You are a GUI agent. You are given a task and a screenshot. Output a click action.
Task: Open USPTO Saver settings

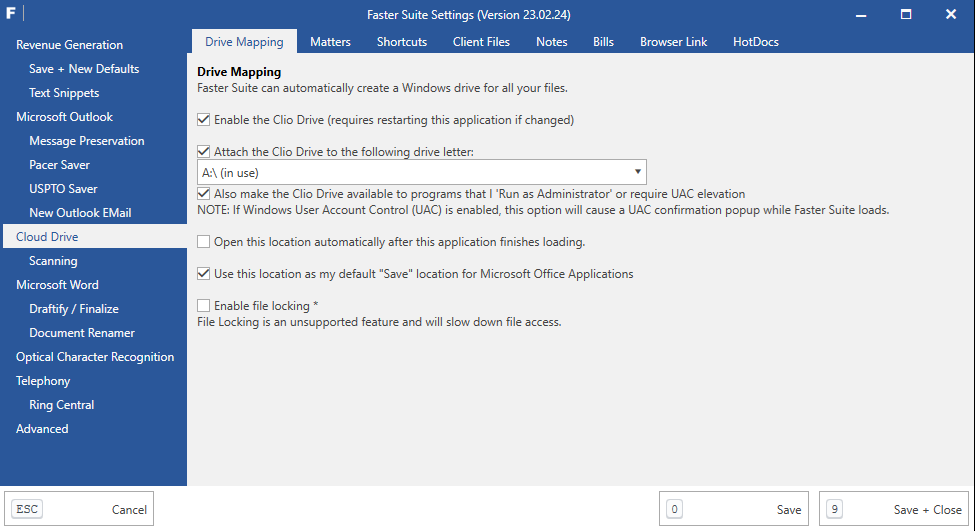[x=63, y=189]
